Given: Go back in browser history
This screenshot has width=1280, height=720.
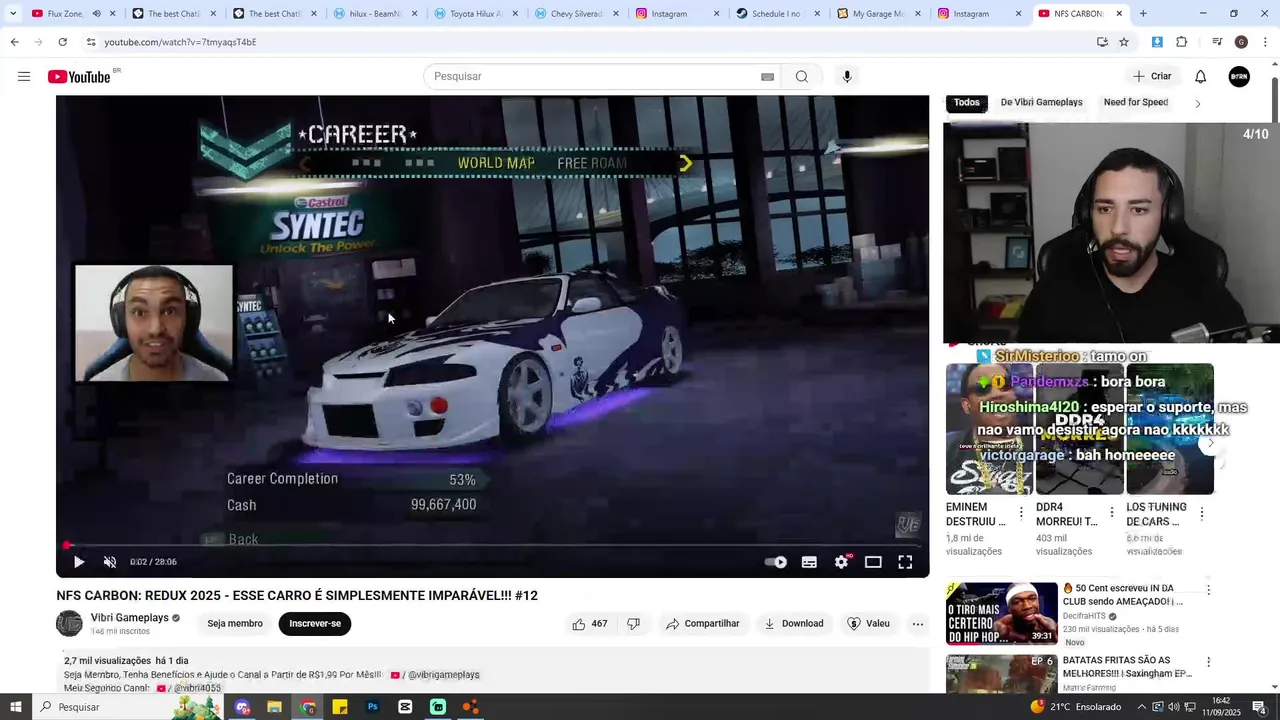Looking at the screenshot, I should 15,42.
